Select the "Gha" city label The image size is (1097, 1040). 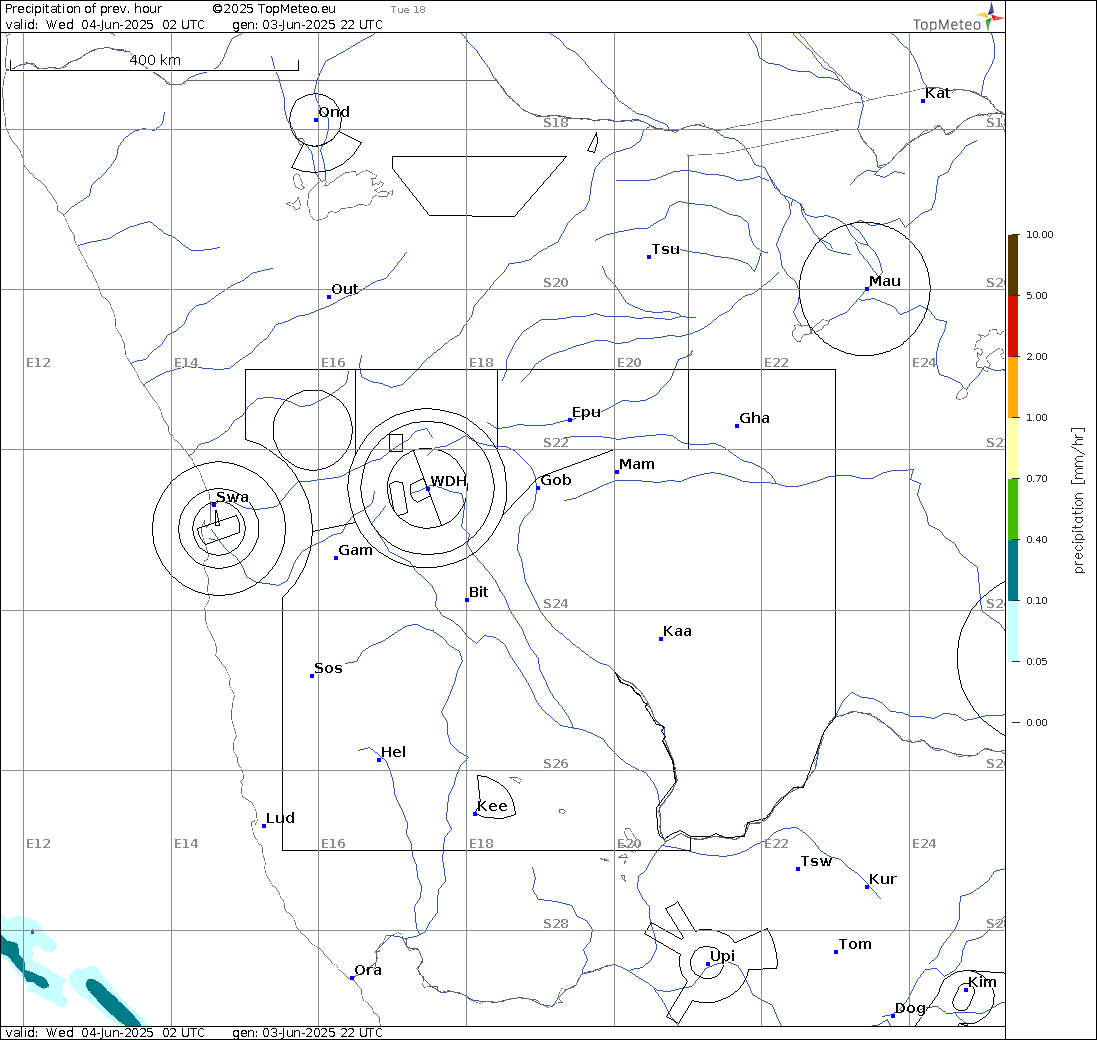tap(754, 418)
